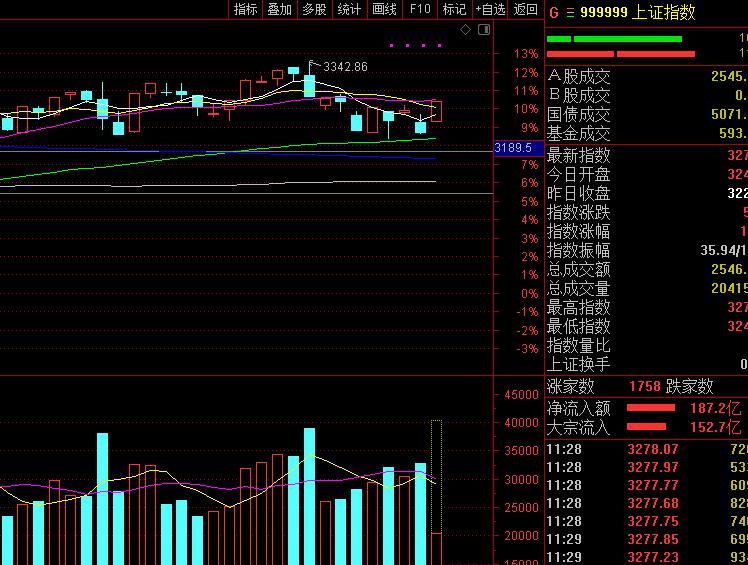Click the 标记 mark button
Image resolution: width=748 pixels, height=565 pixels.
click(x=454, y=9)
